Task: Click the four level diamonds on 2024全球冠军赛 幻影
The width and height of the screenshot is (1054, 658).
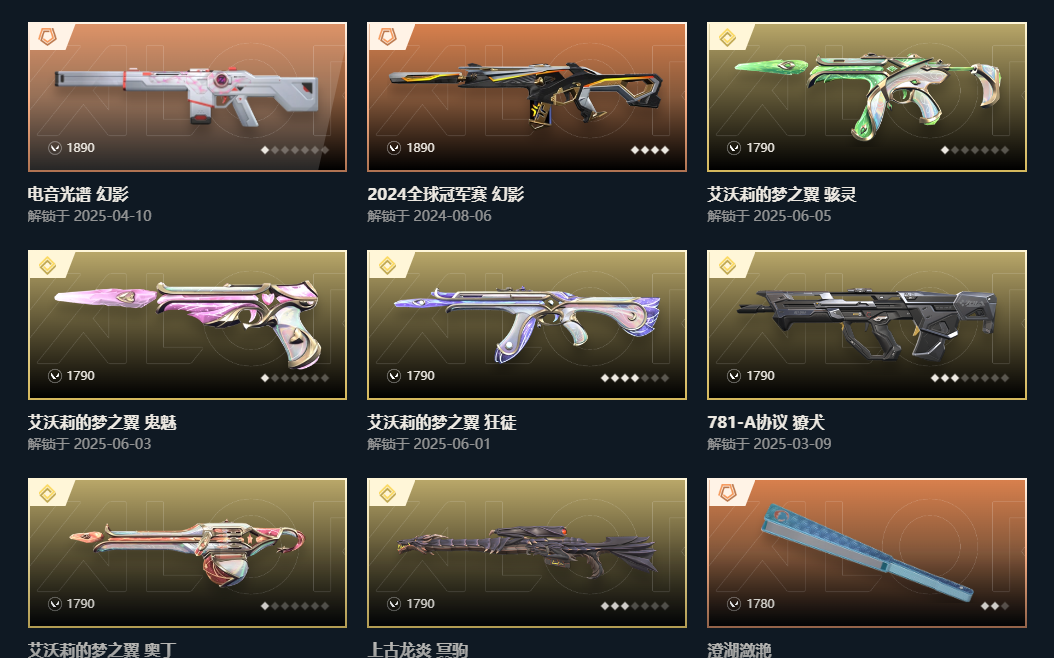Action: pos(649,151)
